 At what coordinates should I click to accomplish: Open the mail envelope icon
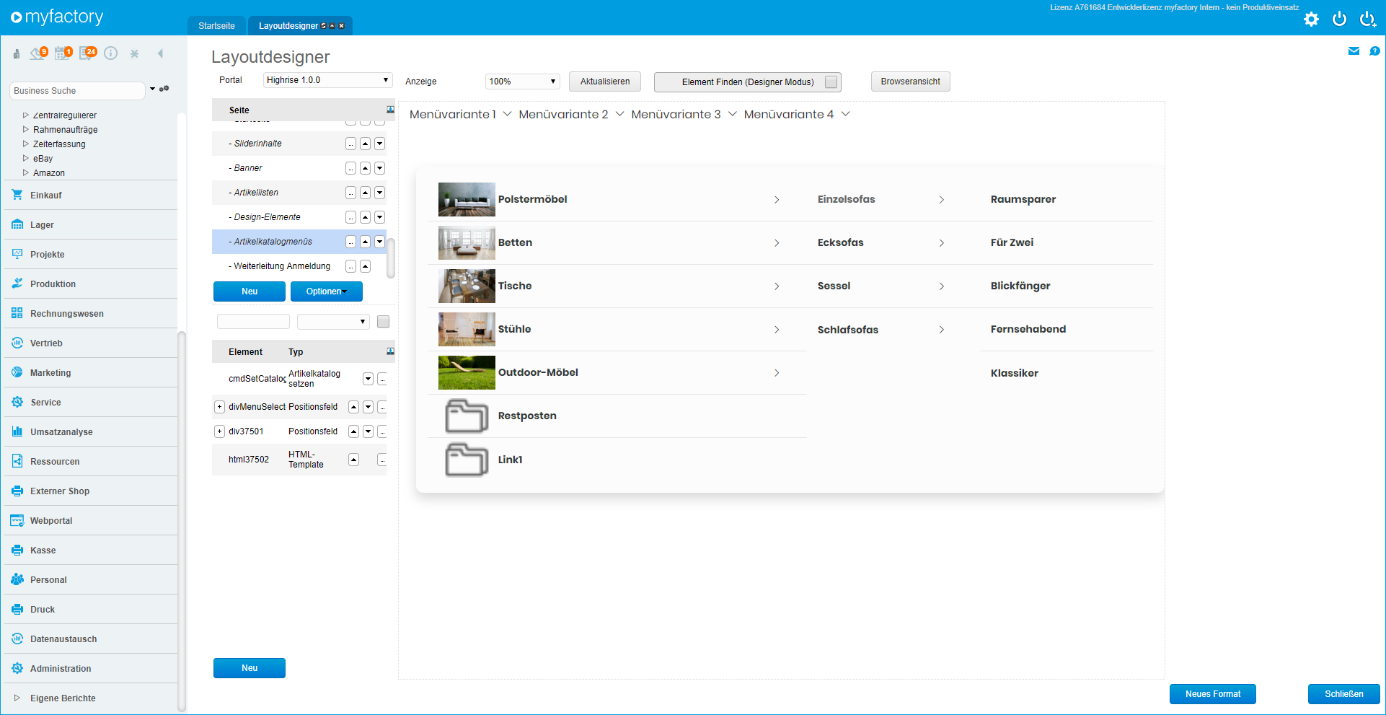click(1354, 51)
